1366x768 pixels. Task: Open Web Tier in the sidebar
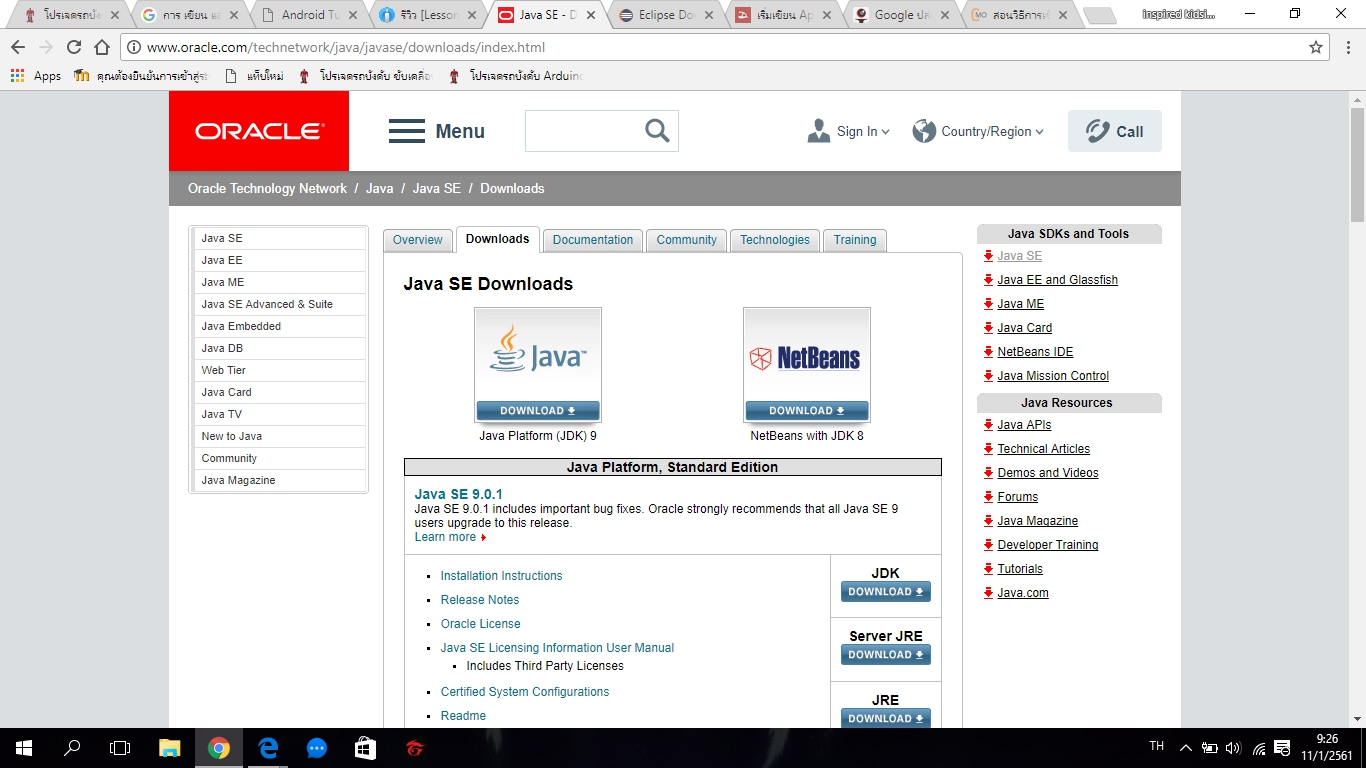[279, 370]
